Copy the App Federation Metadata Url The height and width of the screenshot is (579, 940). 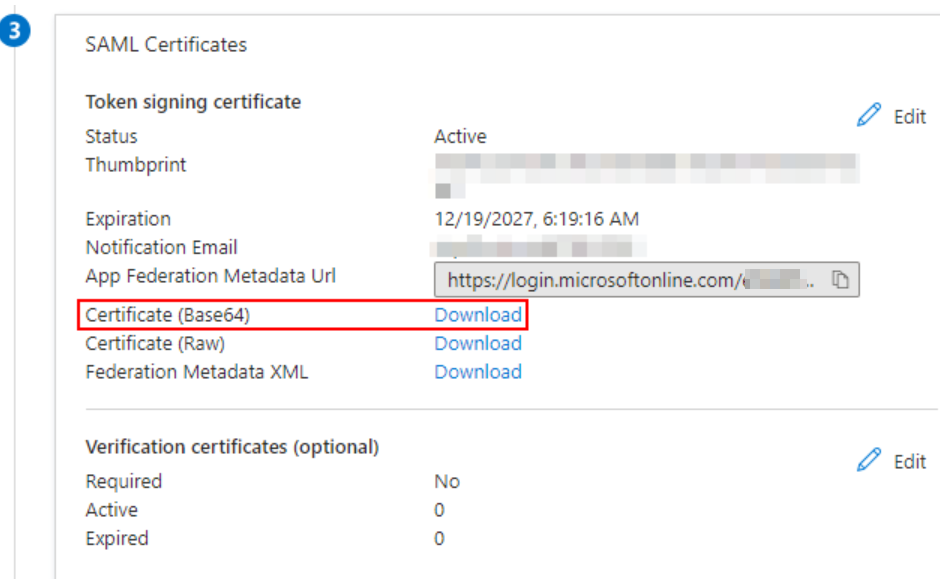click(x=841, y=281)
